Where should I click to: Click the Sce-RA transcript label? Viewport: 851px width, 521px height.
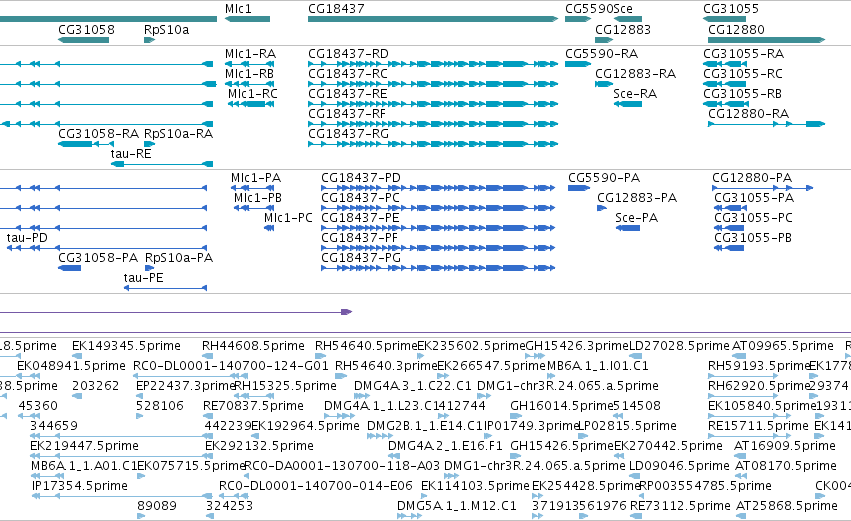pos(635,94)
